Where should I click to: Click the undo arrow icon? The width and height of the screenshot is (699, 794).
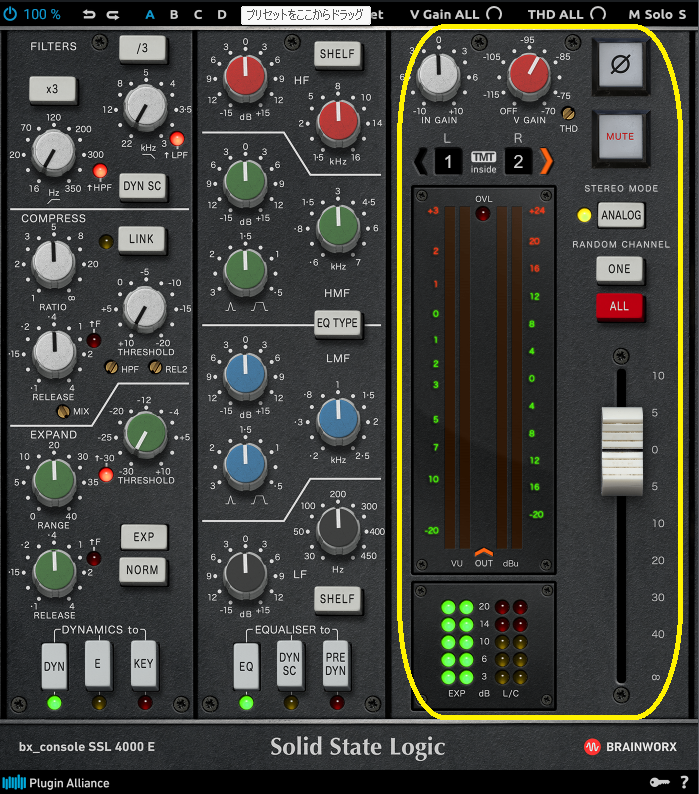89,15
